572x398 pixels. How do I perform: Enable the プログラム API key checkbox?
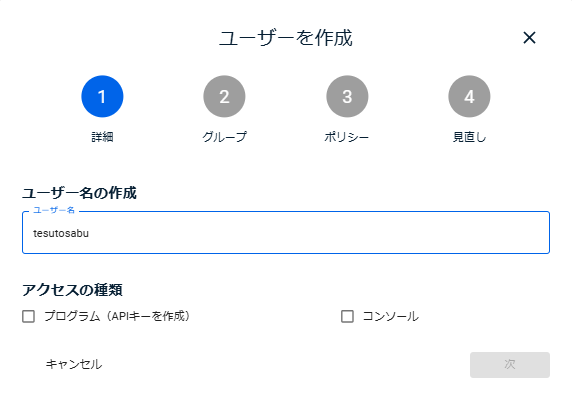coord(28,316)
